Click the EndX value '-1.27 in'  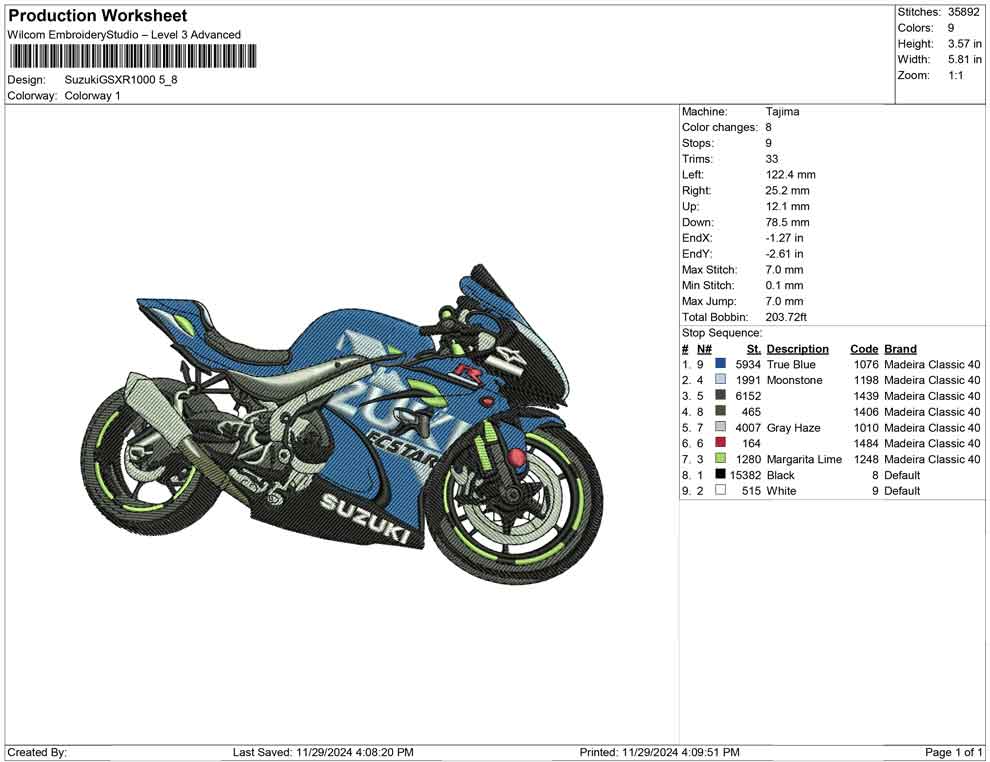[784, 238]
